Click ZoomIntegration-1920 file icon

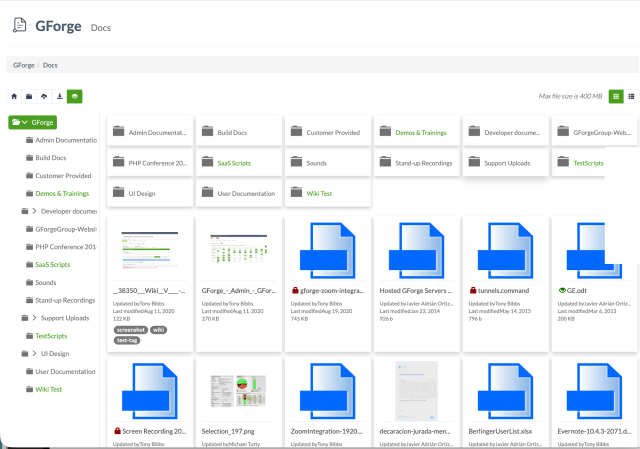coord(328,391)
